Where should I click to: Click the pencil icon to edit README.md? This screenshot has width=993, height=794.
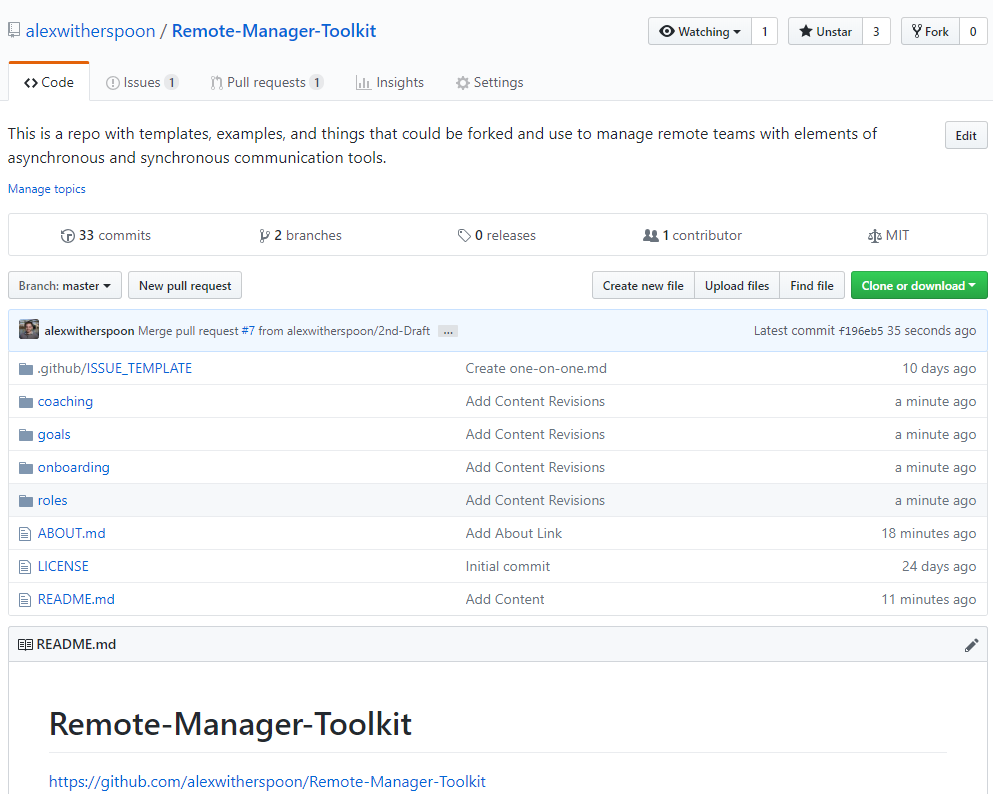click(971, 645)
